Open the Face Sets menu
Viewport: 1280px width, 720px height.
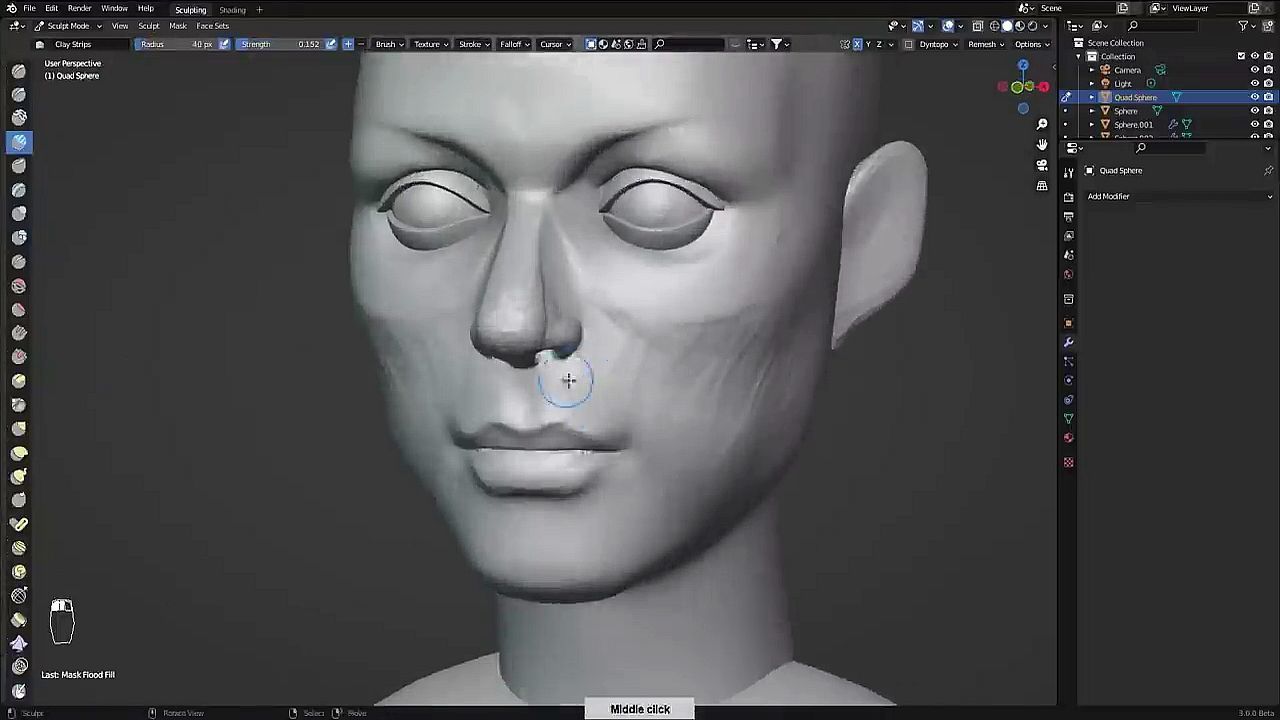(212, 26)
